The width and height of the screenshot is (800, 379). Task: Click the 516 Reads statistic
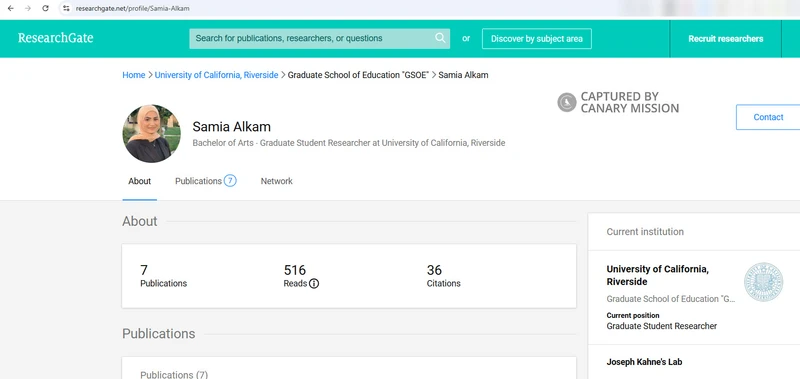pos(301,276)
